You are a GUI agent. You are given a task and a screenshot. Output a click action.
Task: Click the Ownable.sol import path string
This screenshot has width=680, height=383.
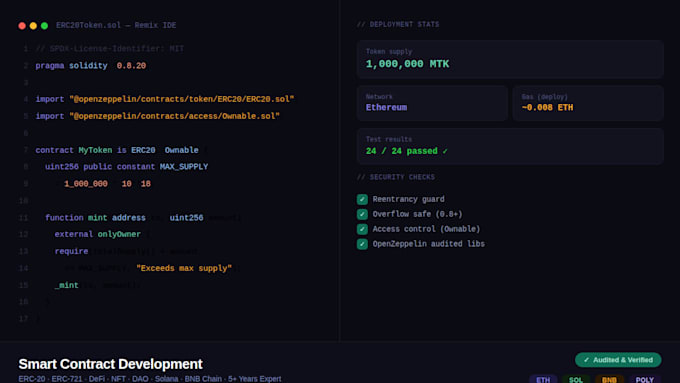pyautogui.click(x=174, y=116)
